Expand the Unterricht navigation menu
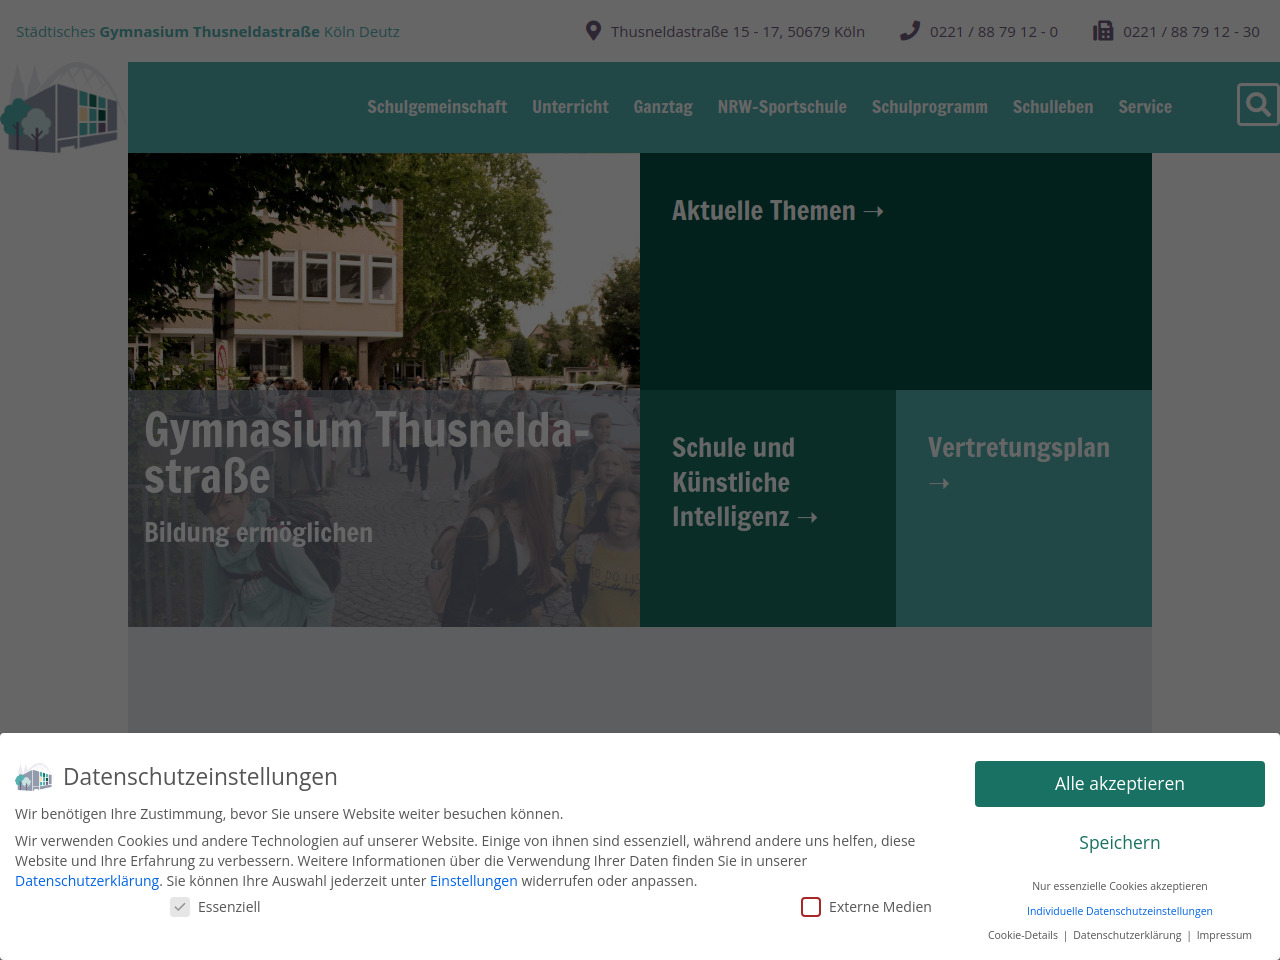This screenshot has height=960, width=1280. (570, 107)
